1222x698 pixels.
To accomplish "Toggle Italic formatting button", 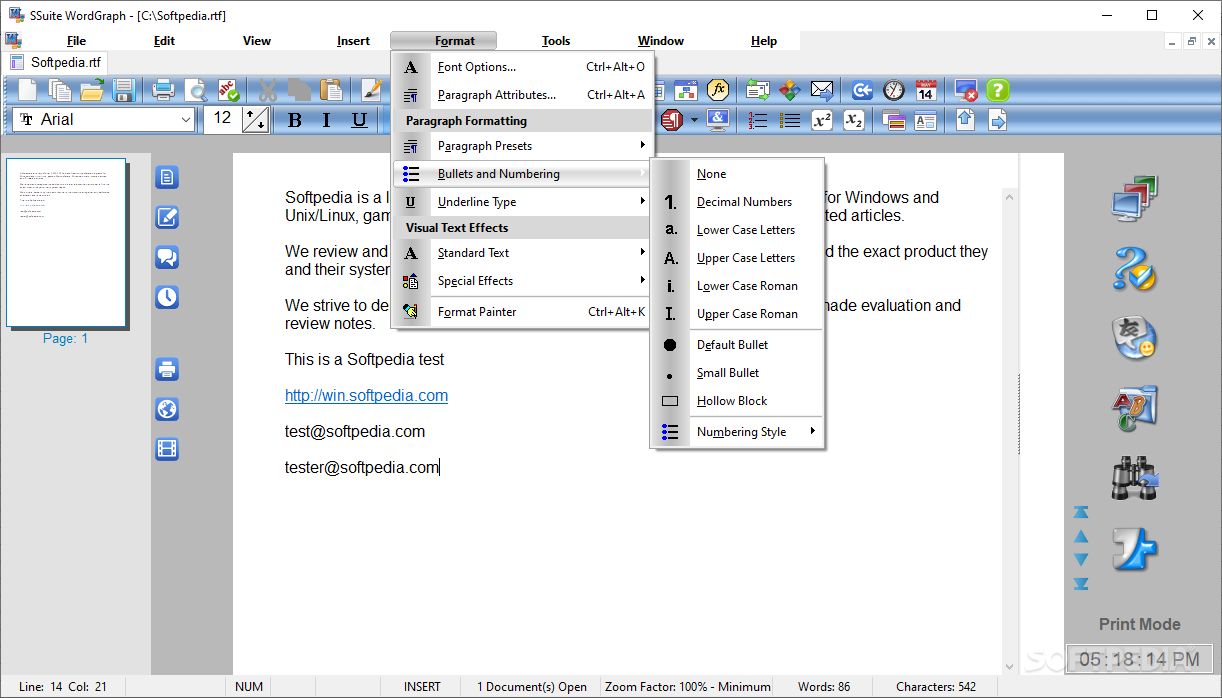I will click(326, 120).
